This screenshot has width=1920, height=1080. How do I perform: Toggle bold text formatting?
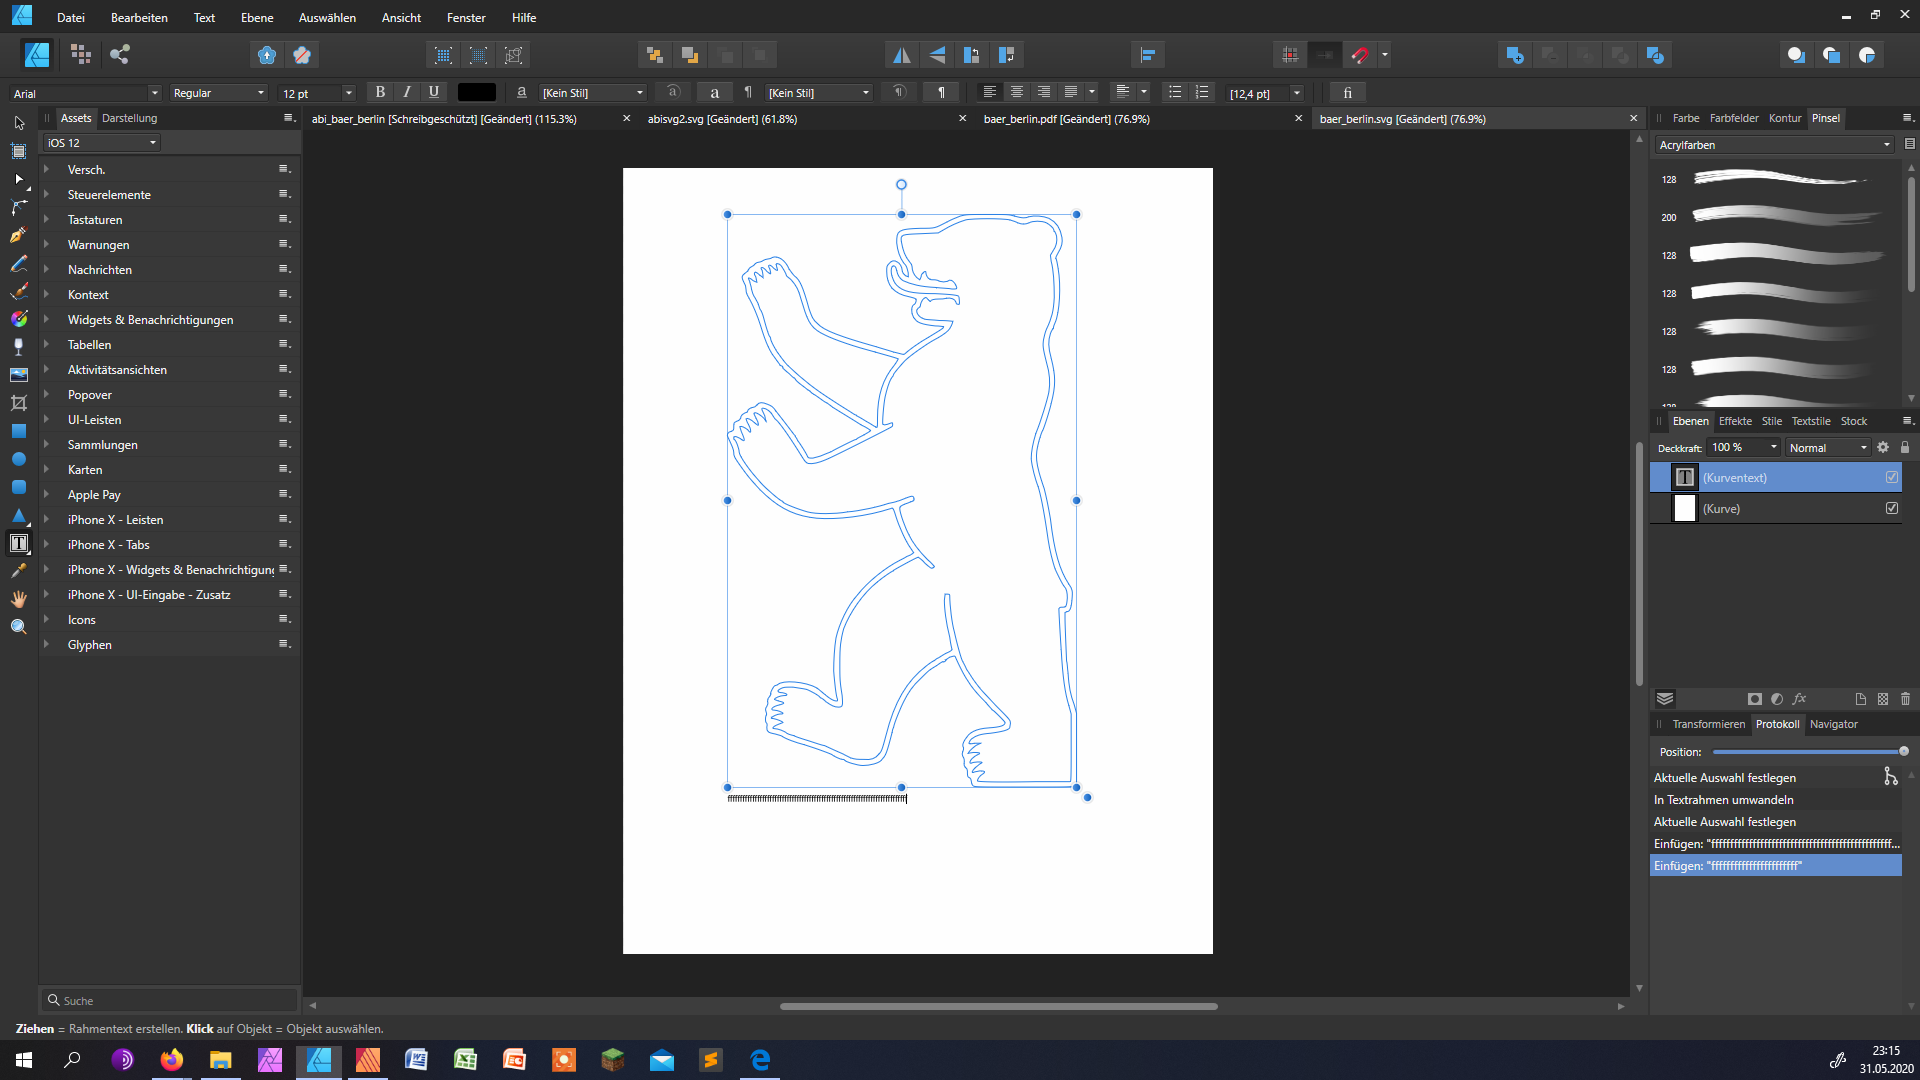tap(380, 92)
